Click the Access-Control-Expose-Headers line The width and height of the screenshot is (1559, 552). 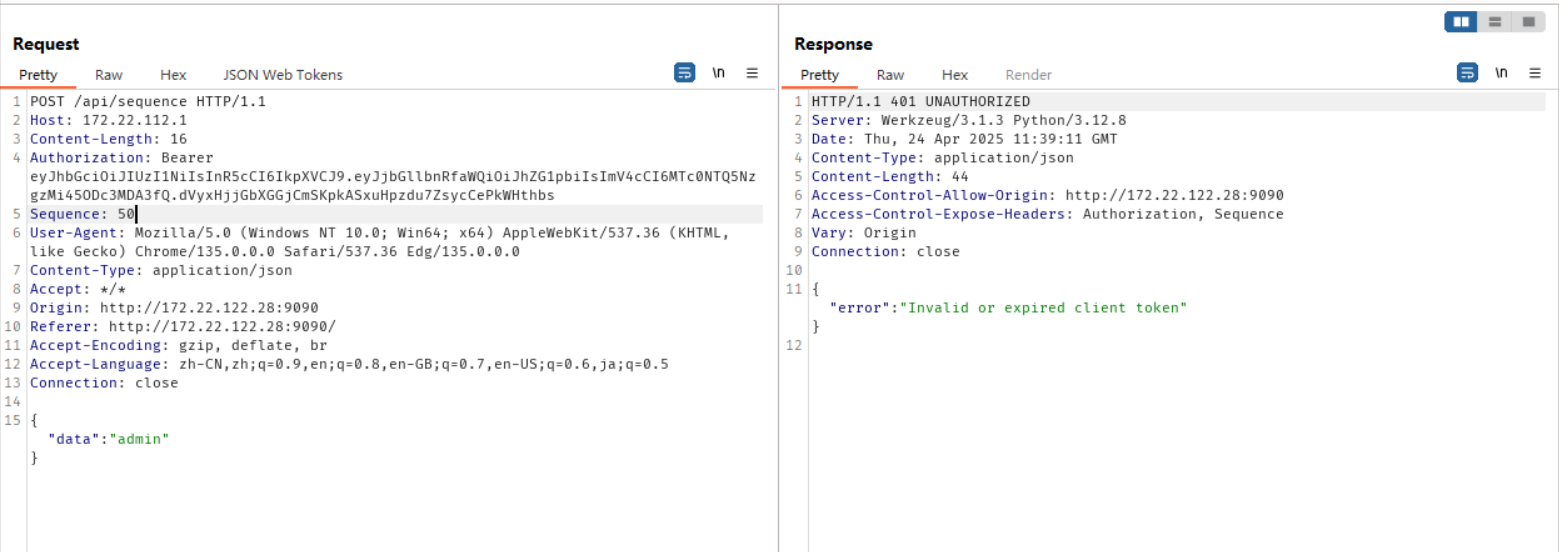pyautogui.click(x=1048, y=214)
